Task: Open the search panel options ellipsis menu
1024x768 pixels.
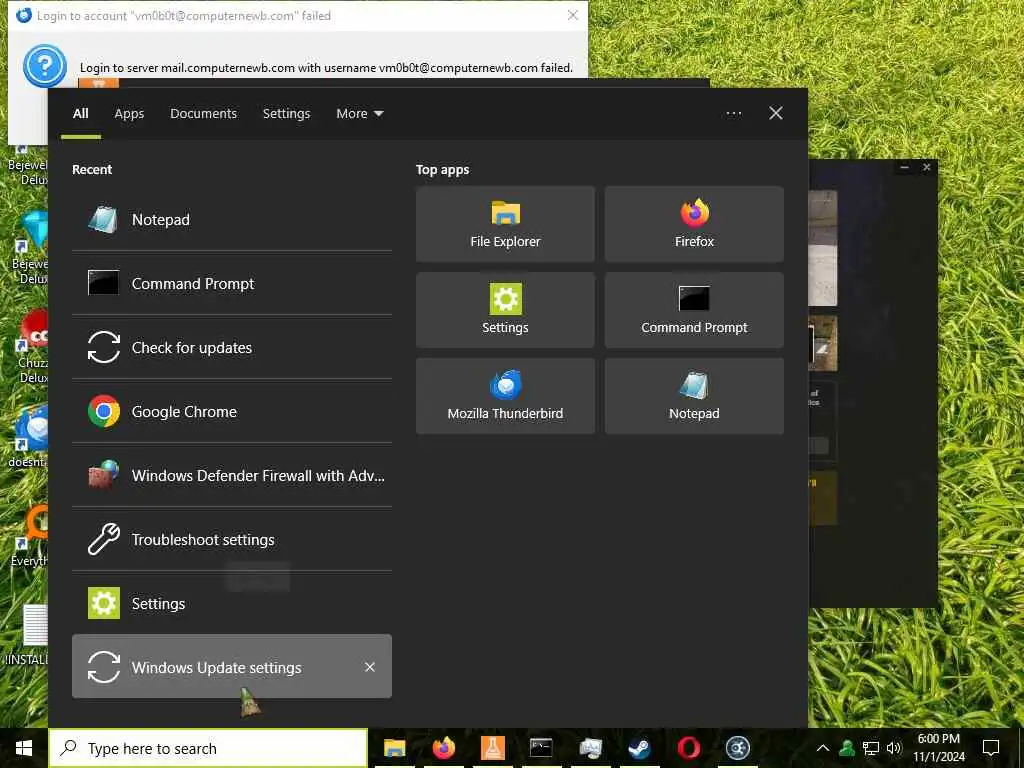Action: [x=733, y=114]
